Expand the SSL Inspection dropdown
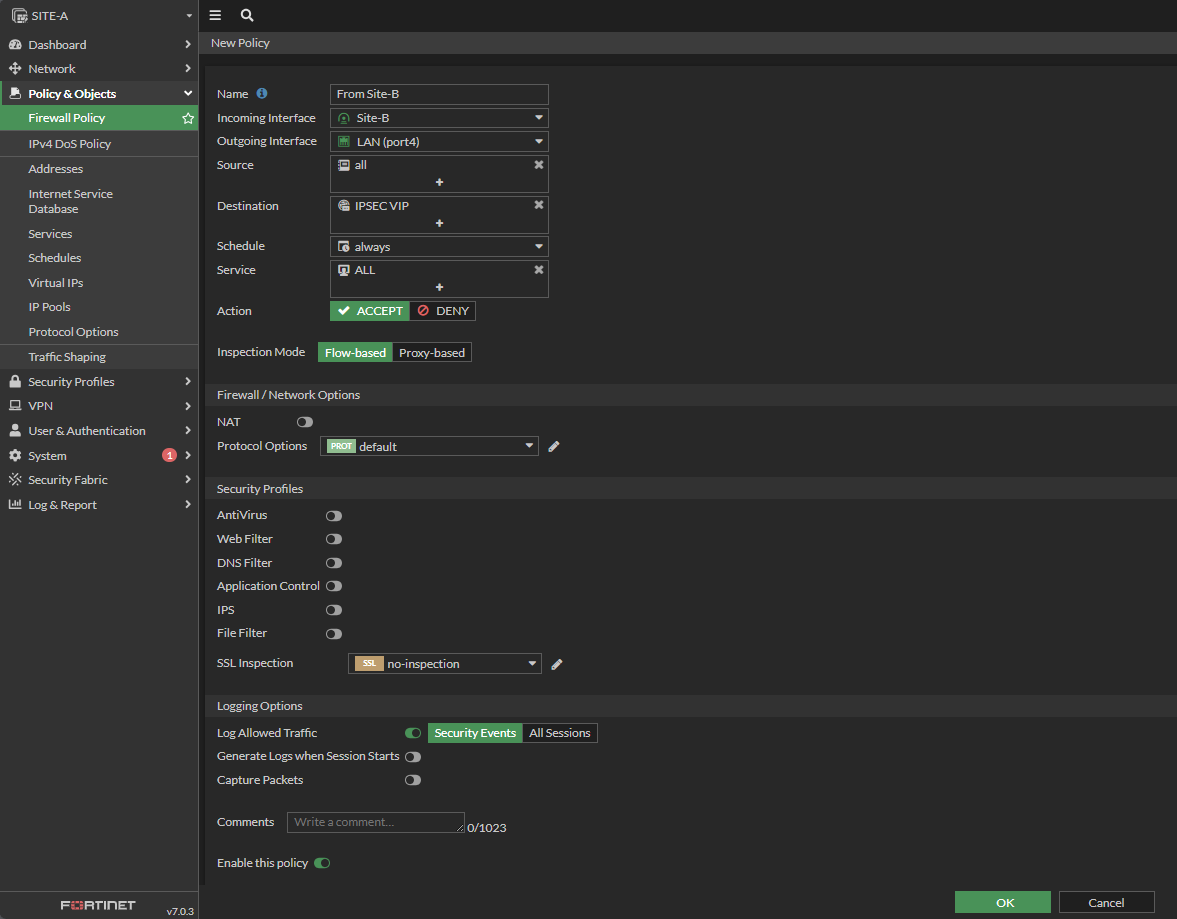The width and height of the screenshot is (1177, 919). click(x=444, y=664)
